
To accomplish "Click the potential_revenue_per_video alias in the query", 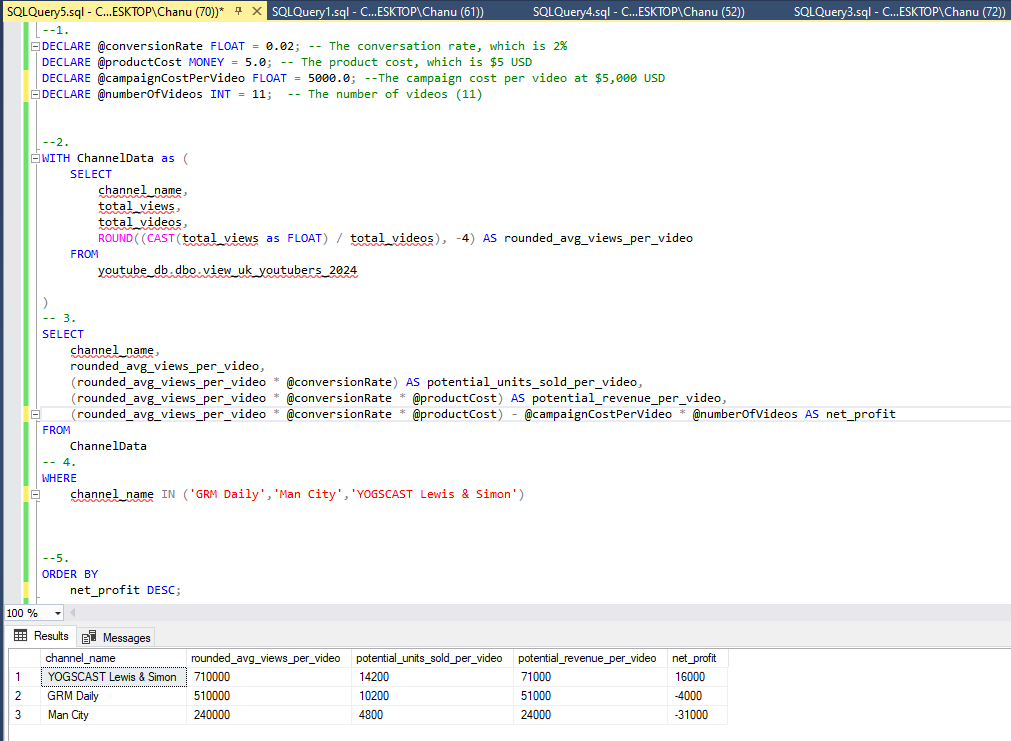I will 626,398.
